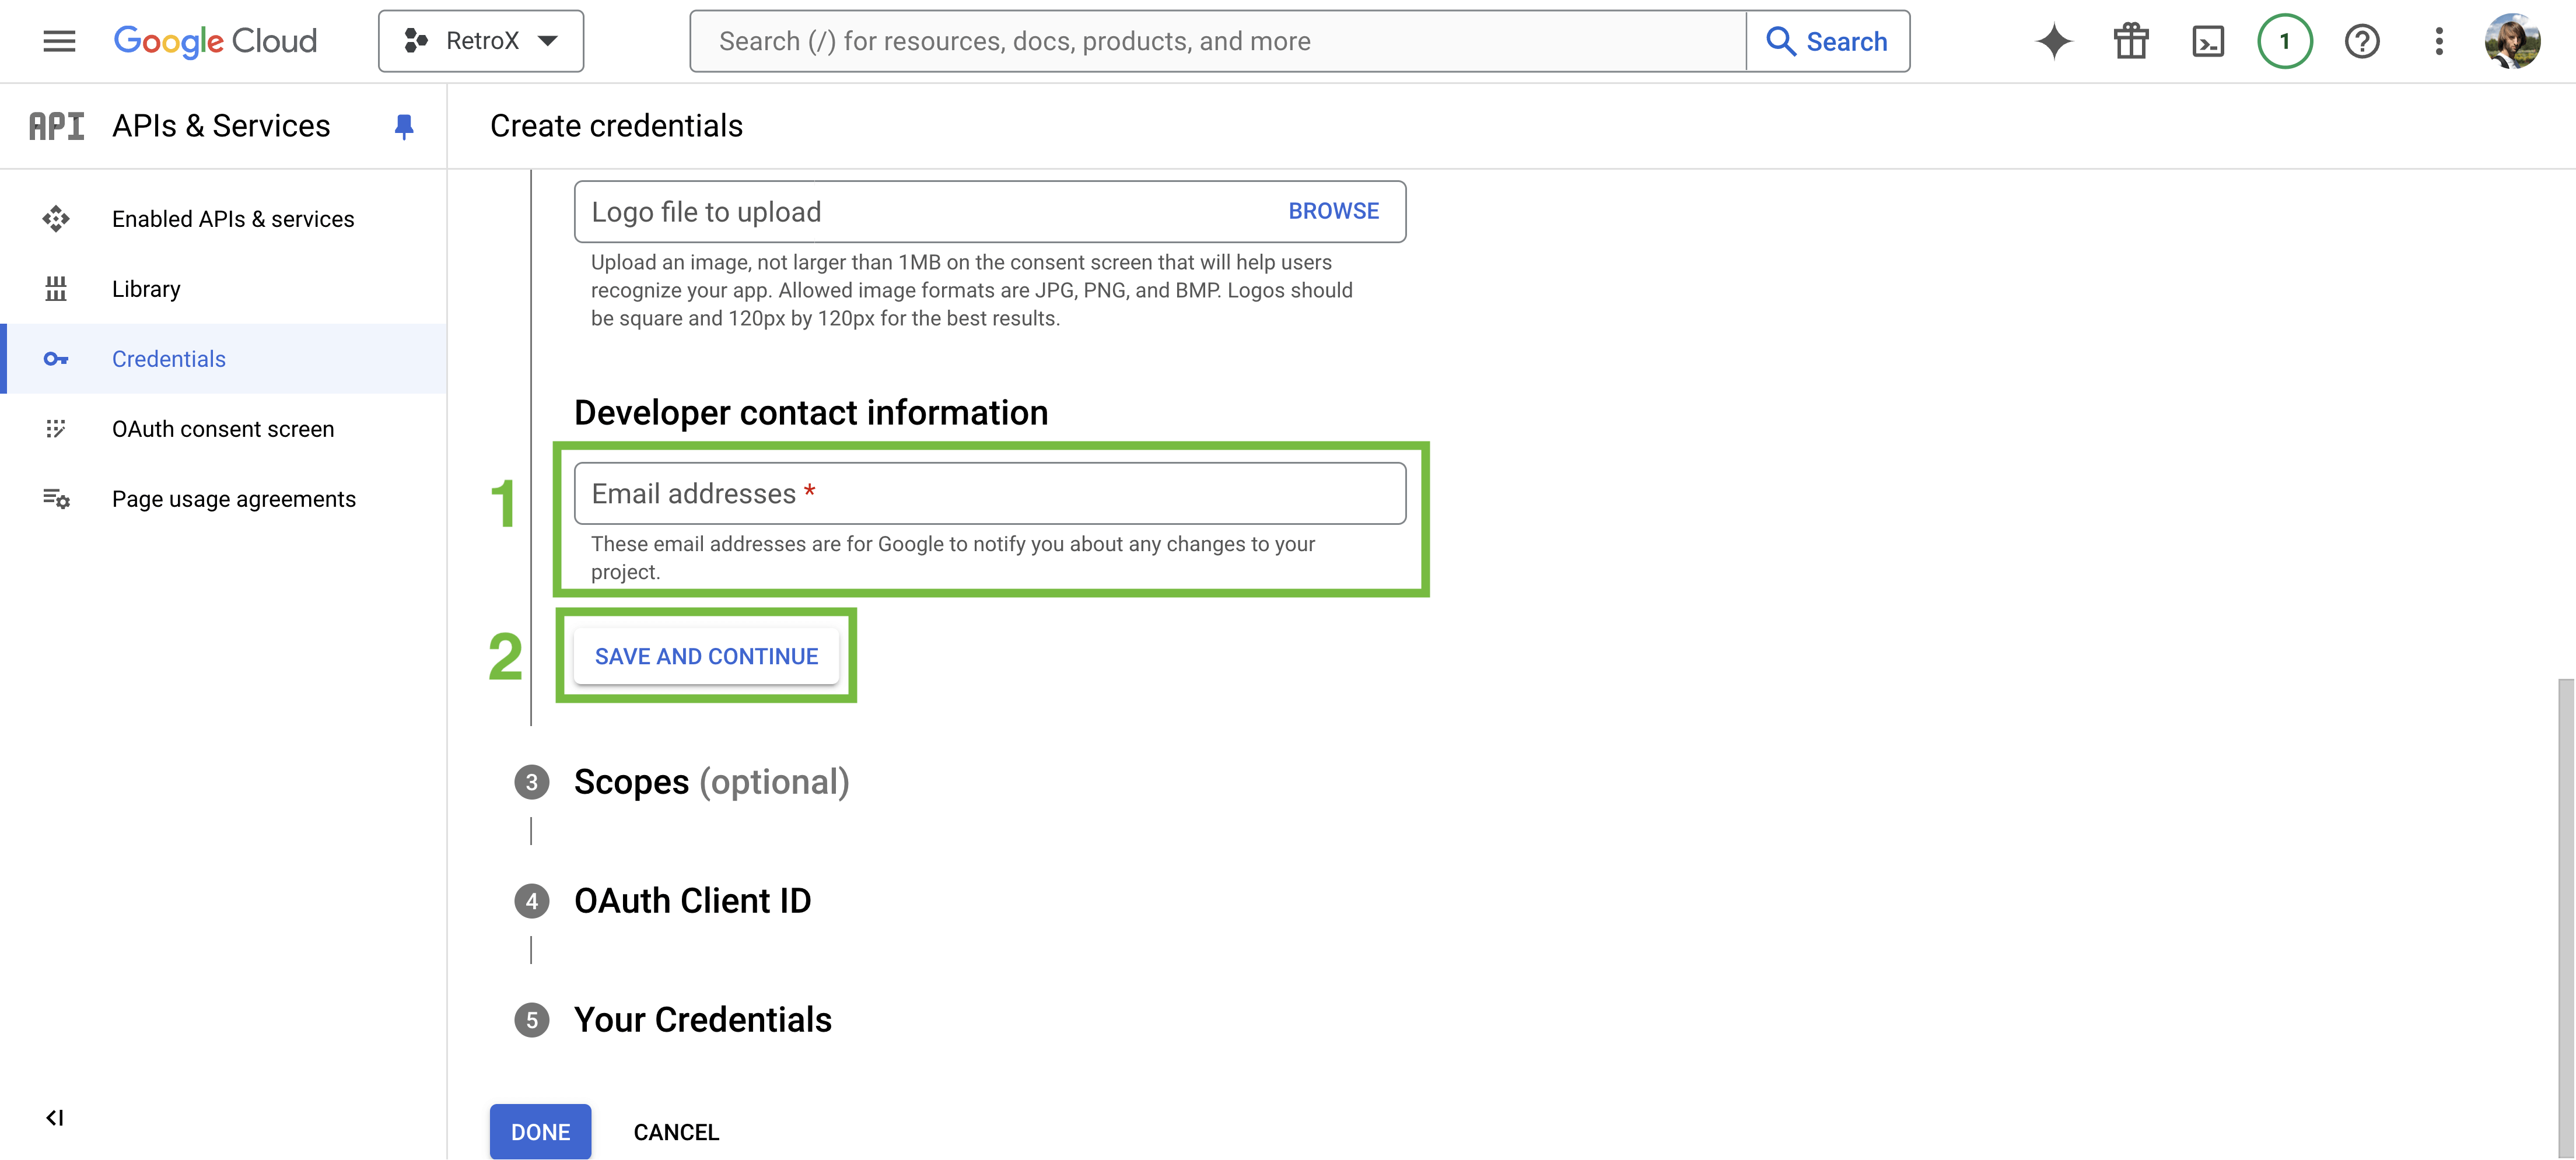Open the main navigation hamburger menu

click(59, 41)
